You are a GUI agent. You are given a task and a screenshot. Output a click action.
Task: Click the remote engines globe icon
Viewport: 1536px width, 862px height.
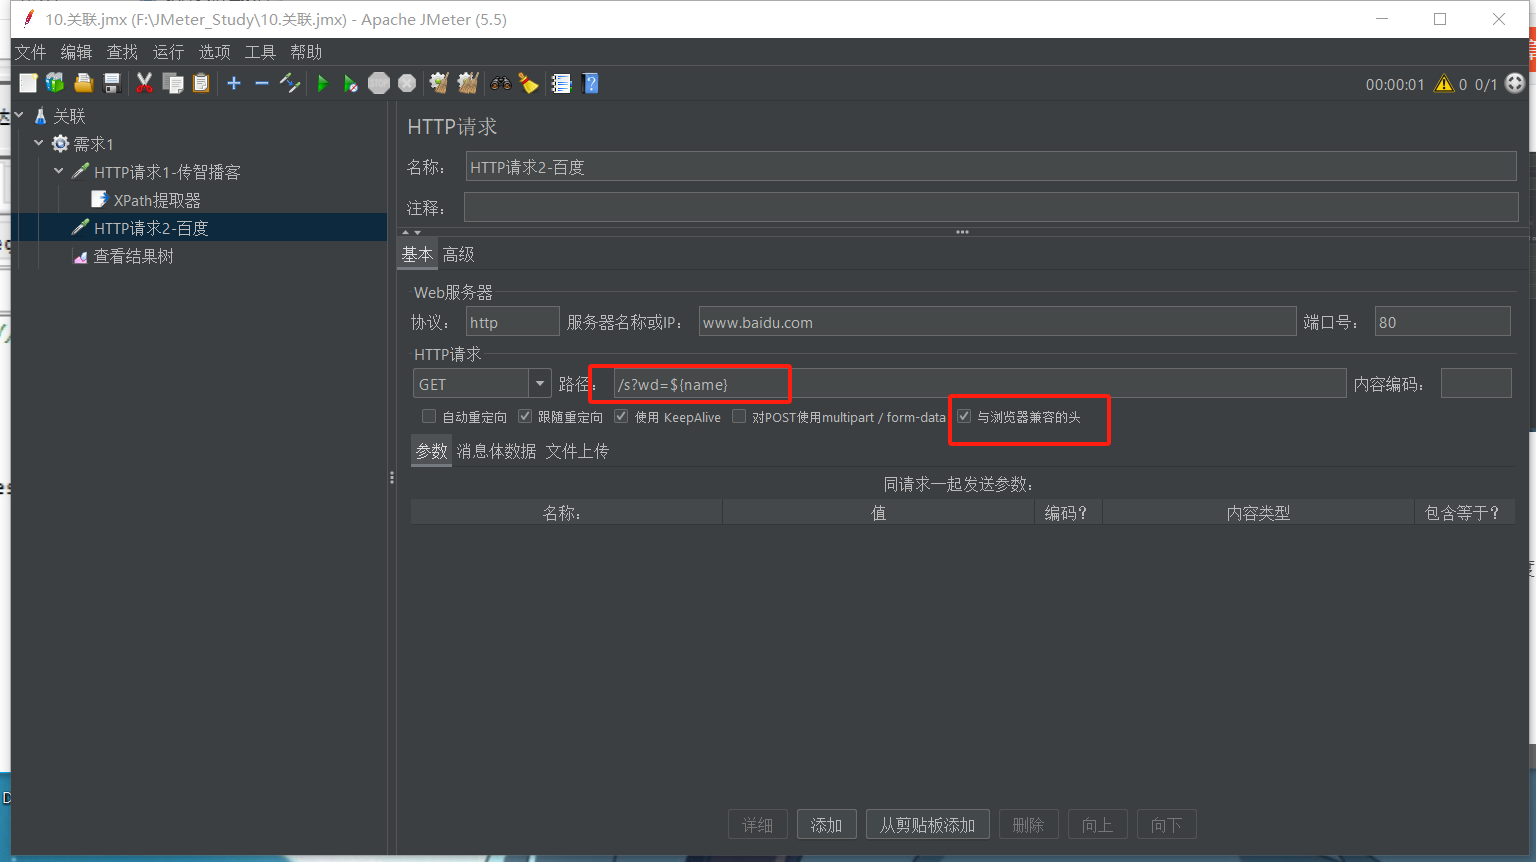point(1515,83)
